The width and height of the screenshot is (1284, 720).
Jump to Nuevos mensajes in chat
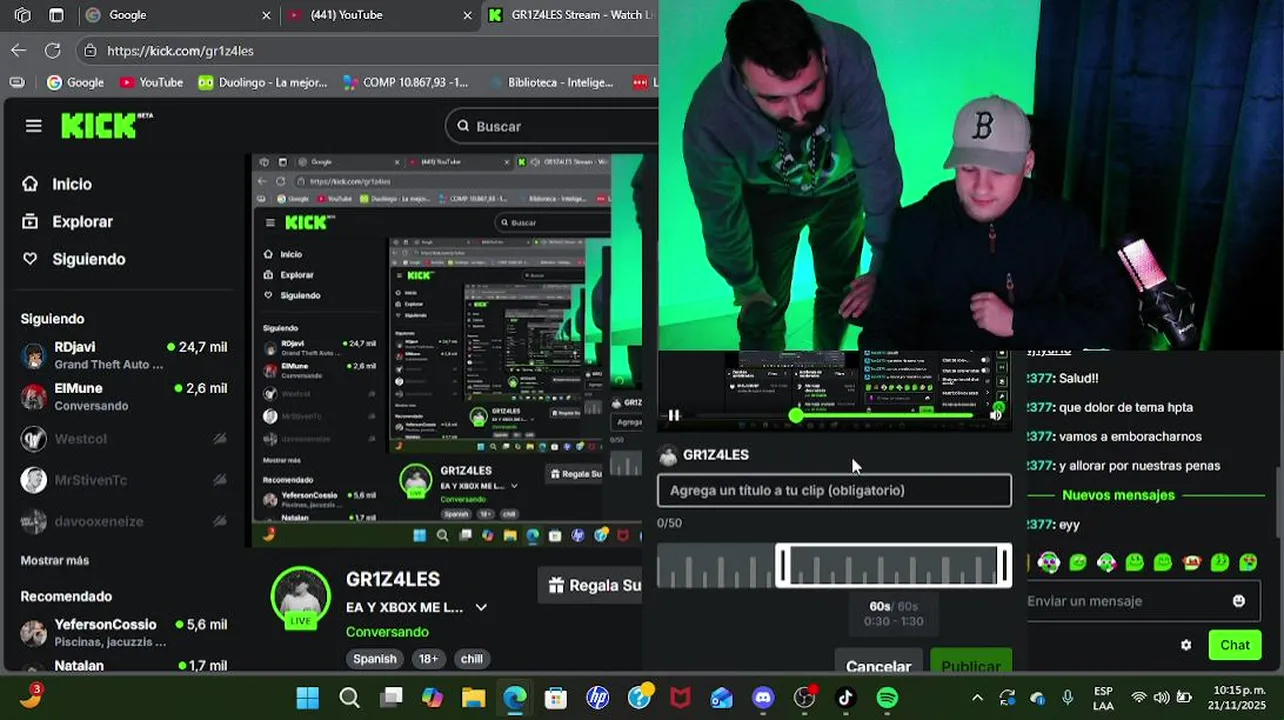click(1118, 495)
